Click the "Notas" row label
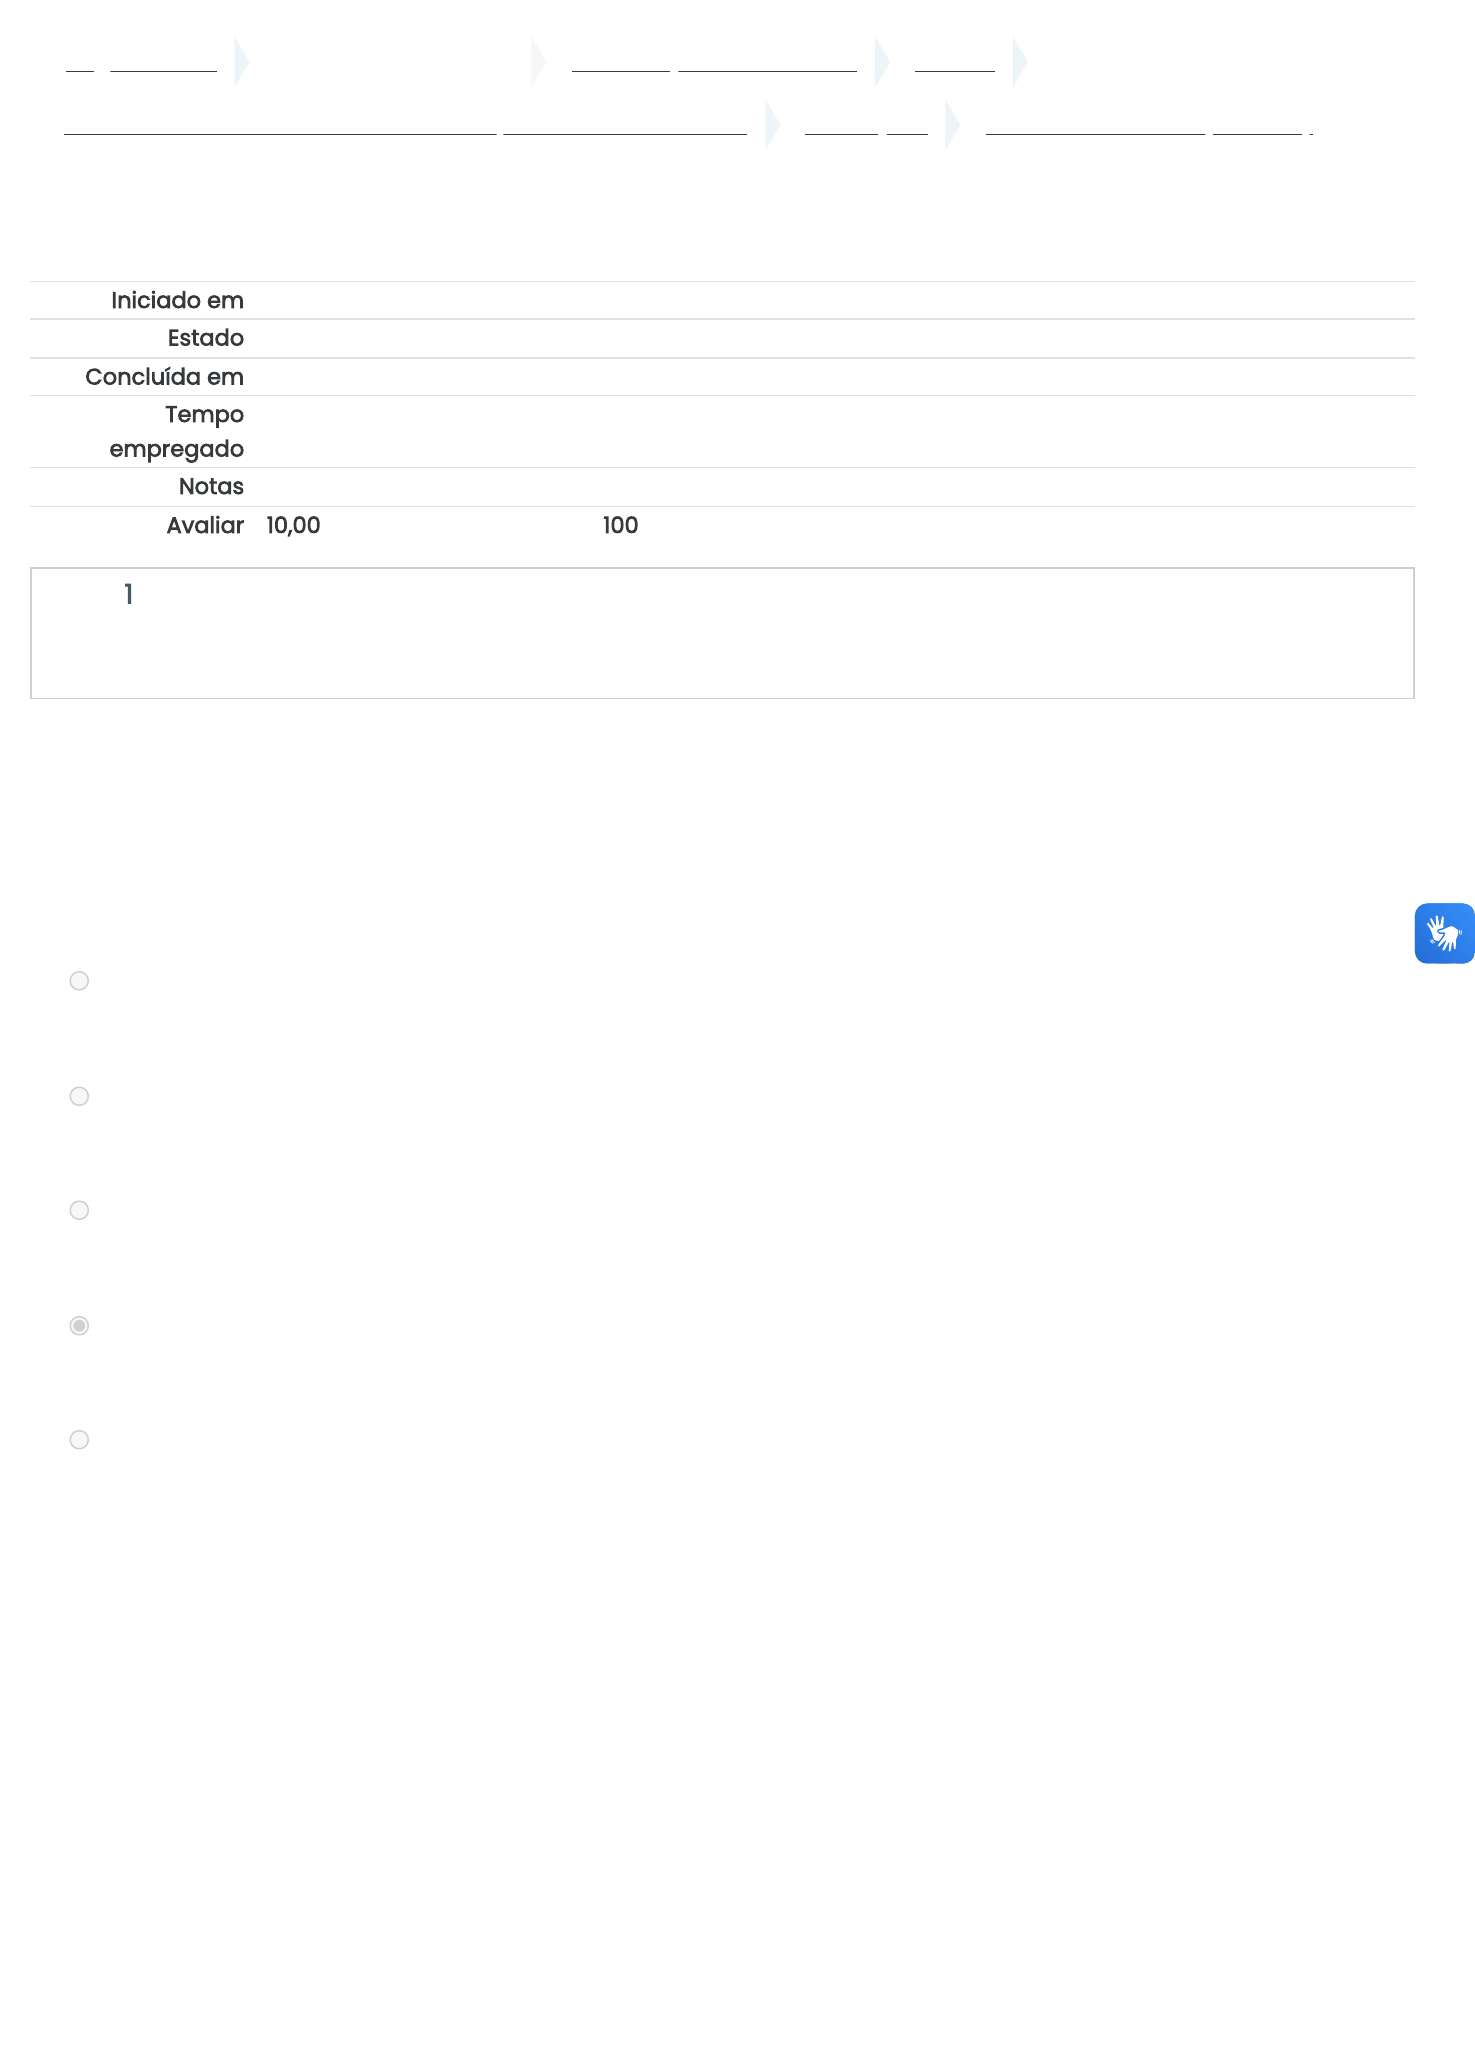This screenshot has height=2068, width=1475. pos(211,487)
